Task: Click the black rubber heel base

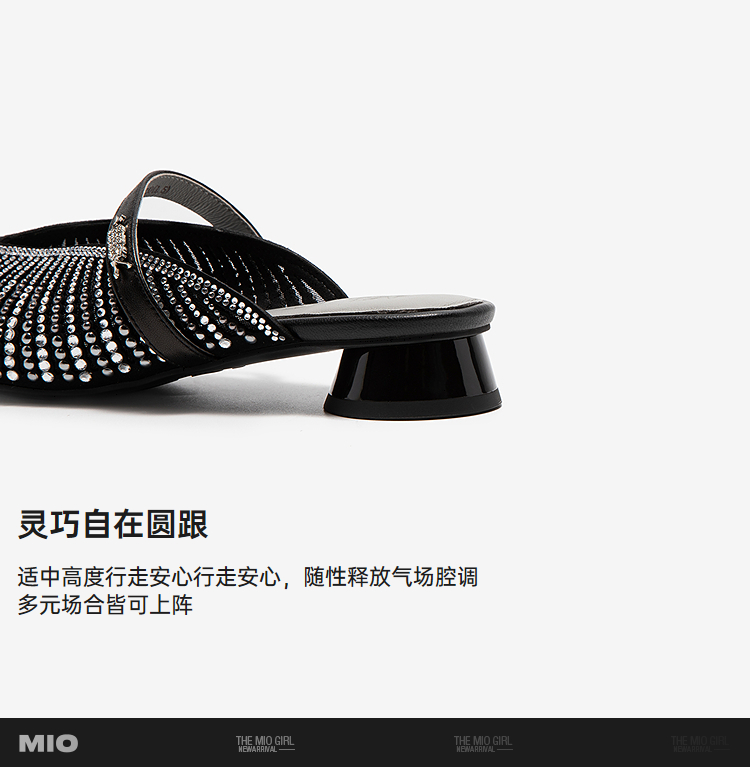Action: (x=412, y=405)
